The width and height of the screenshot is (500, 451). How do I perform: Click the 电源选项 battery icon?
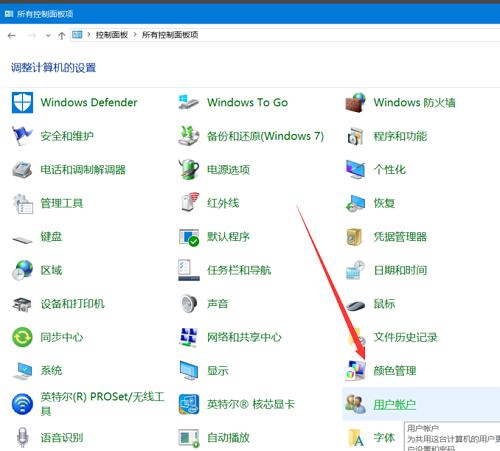(x=189, y=169)
